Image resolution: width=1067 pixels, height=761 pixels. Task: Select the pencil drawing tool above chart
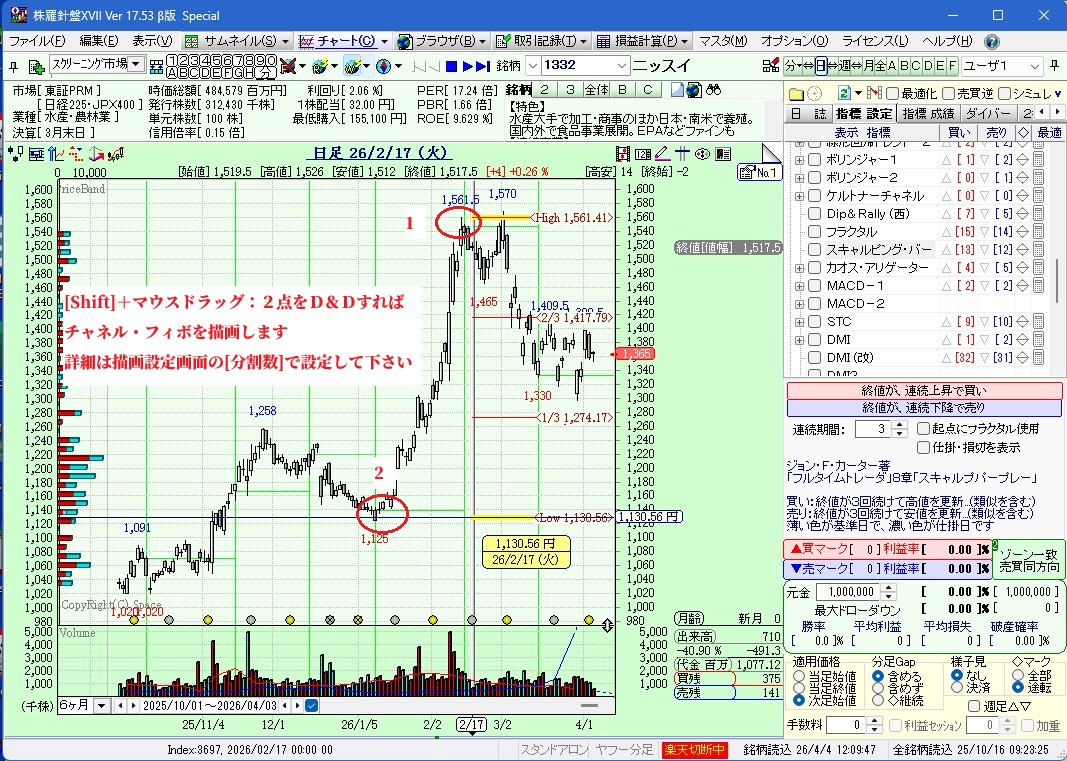[x=662, y=154]
